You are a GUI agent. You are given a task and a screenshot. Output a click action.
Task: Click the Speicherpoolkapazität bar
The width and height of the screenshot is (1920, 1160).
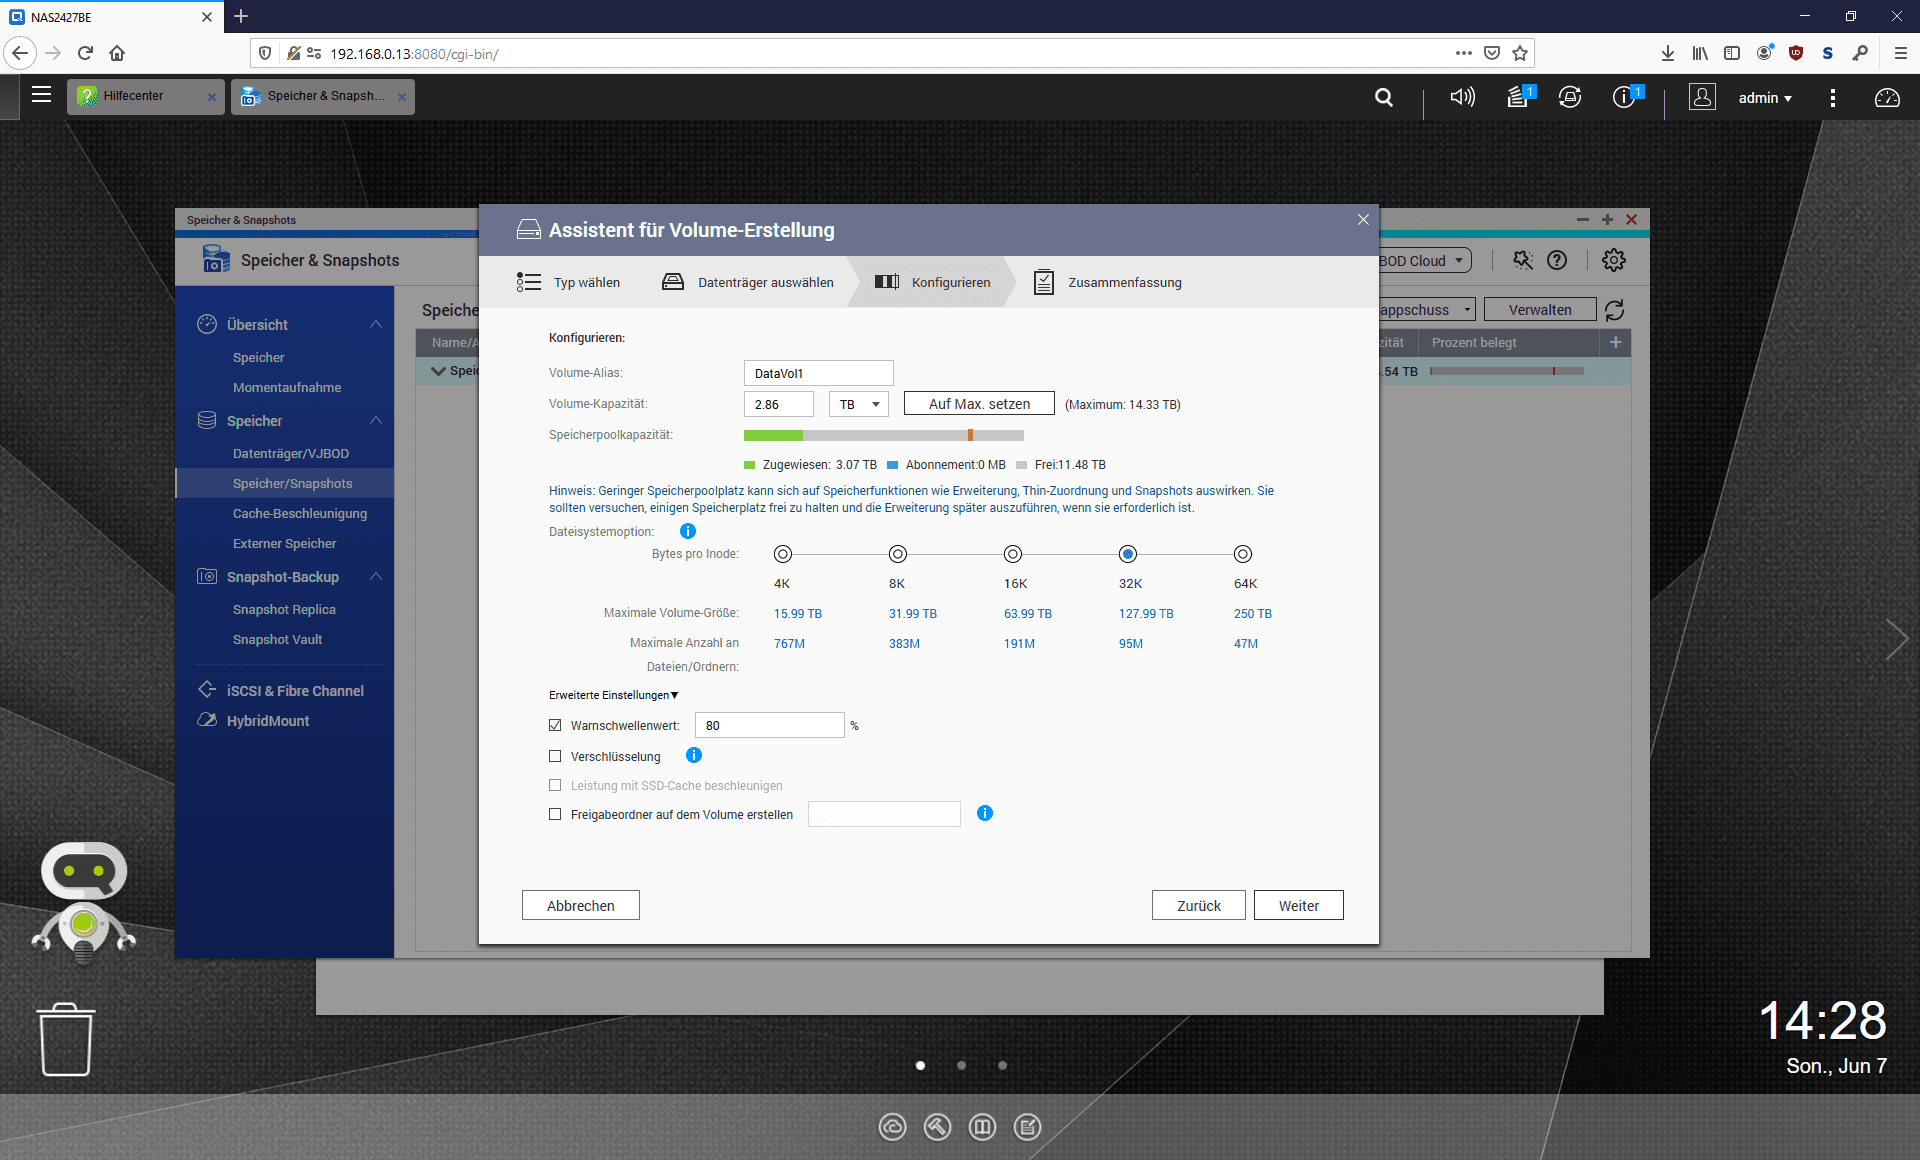(x=883, y=435)
